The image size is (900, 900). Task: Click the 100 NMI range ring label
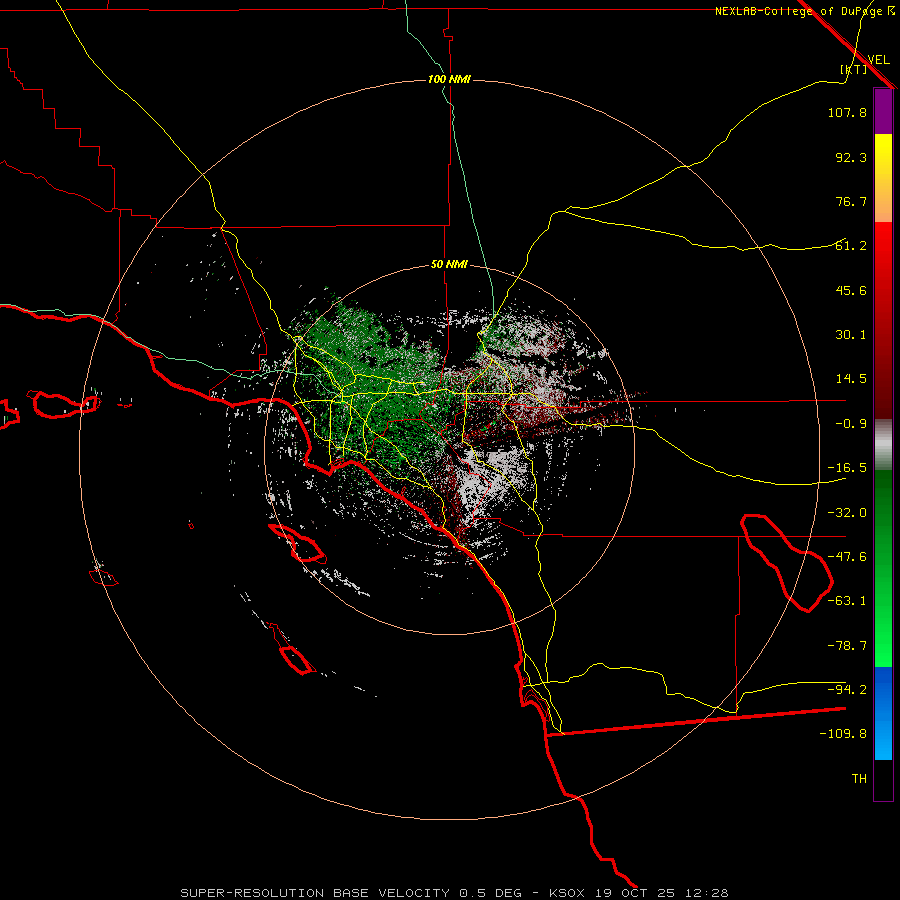click(x=449, y=79)
